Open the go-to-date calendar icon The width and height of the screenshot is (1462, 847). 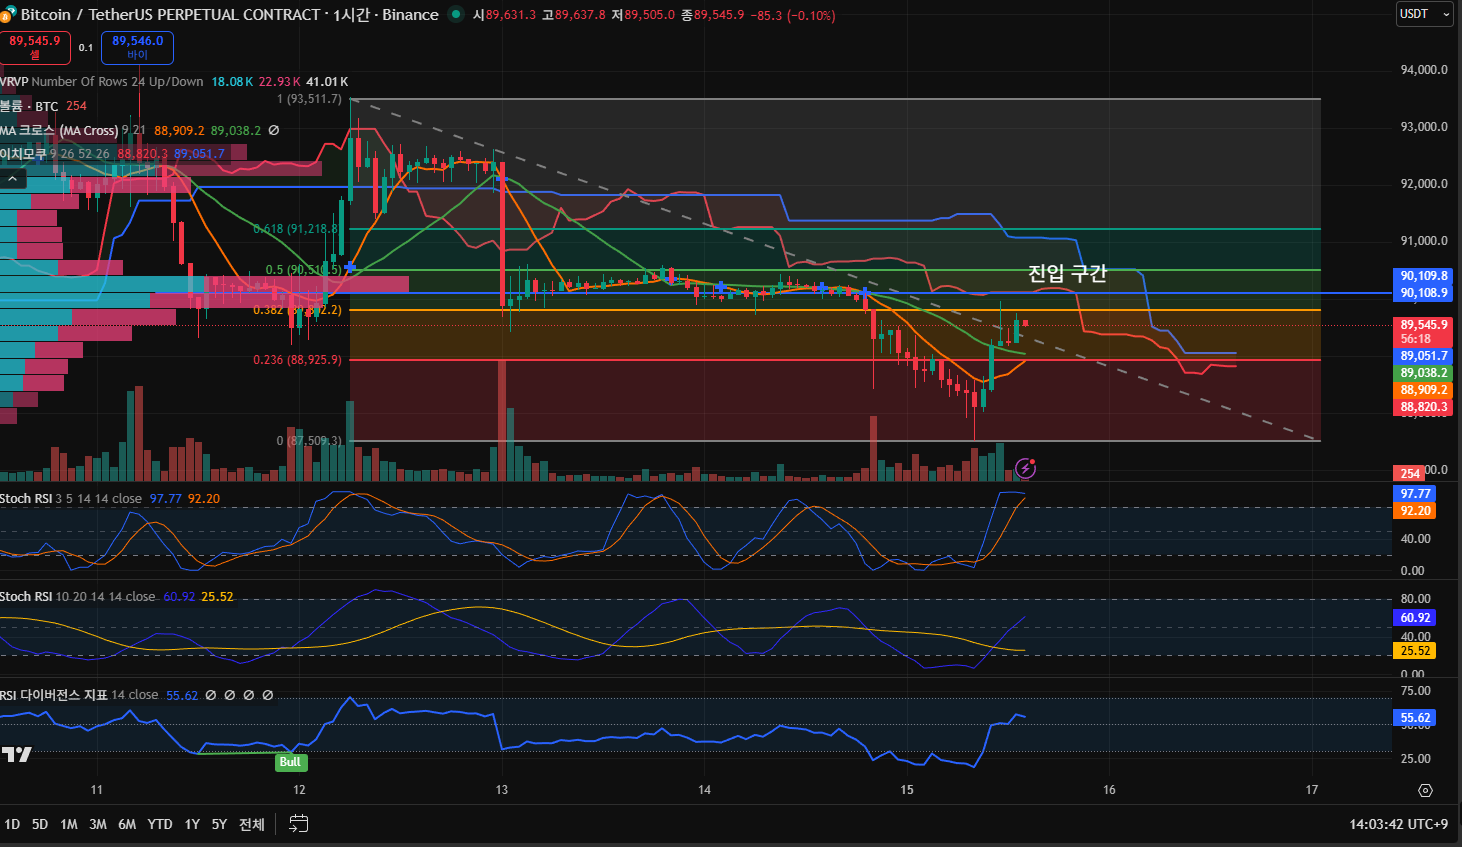(x=298, y=824)
